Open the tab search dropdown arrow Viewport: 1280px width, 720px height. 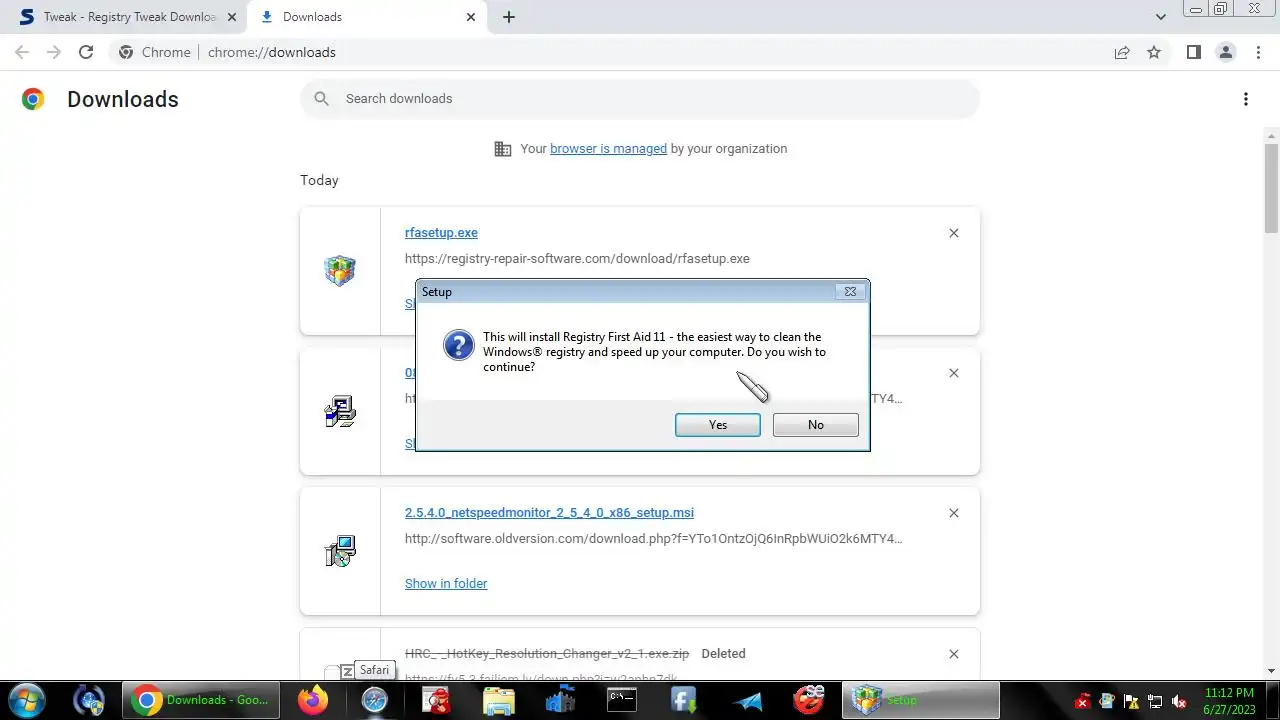(1160, 17)
